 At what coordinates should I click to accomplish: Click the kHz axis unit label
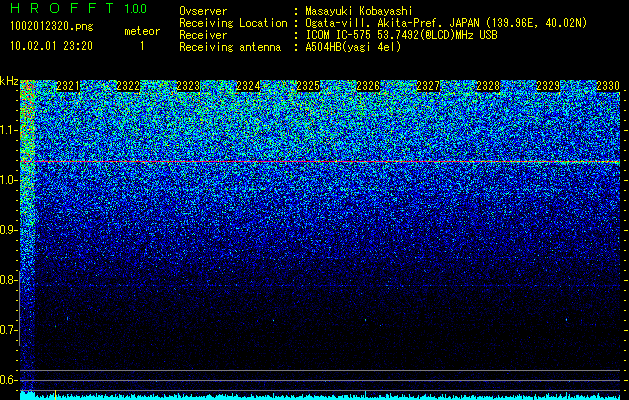point(9,81)
